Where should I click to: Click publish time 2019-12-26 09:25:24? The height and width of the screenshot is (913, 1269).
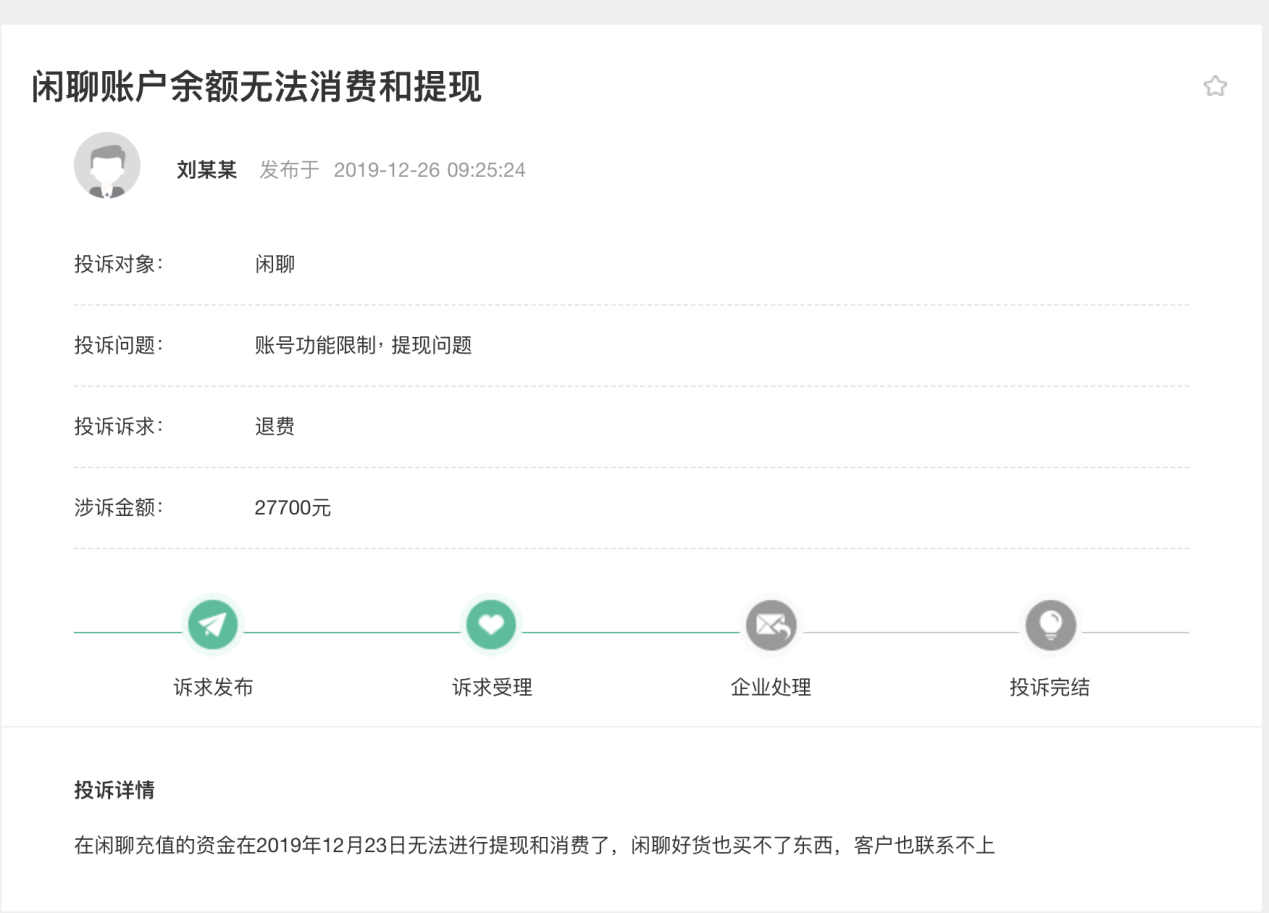click(x=430, y=170)
